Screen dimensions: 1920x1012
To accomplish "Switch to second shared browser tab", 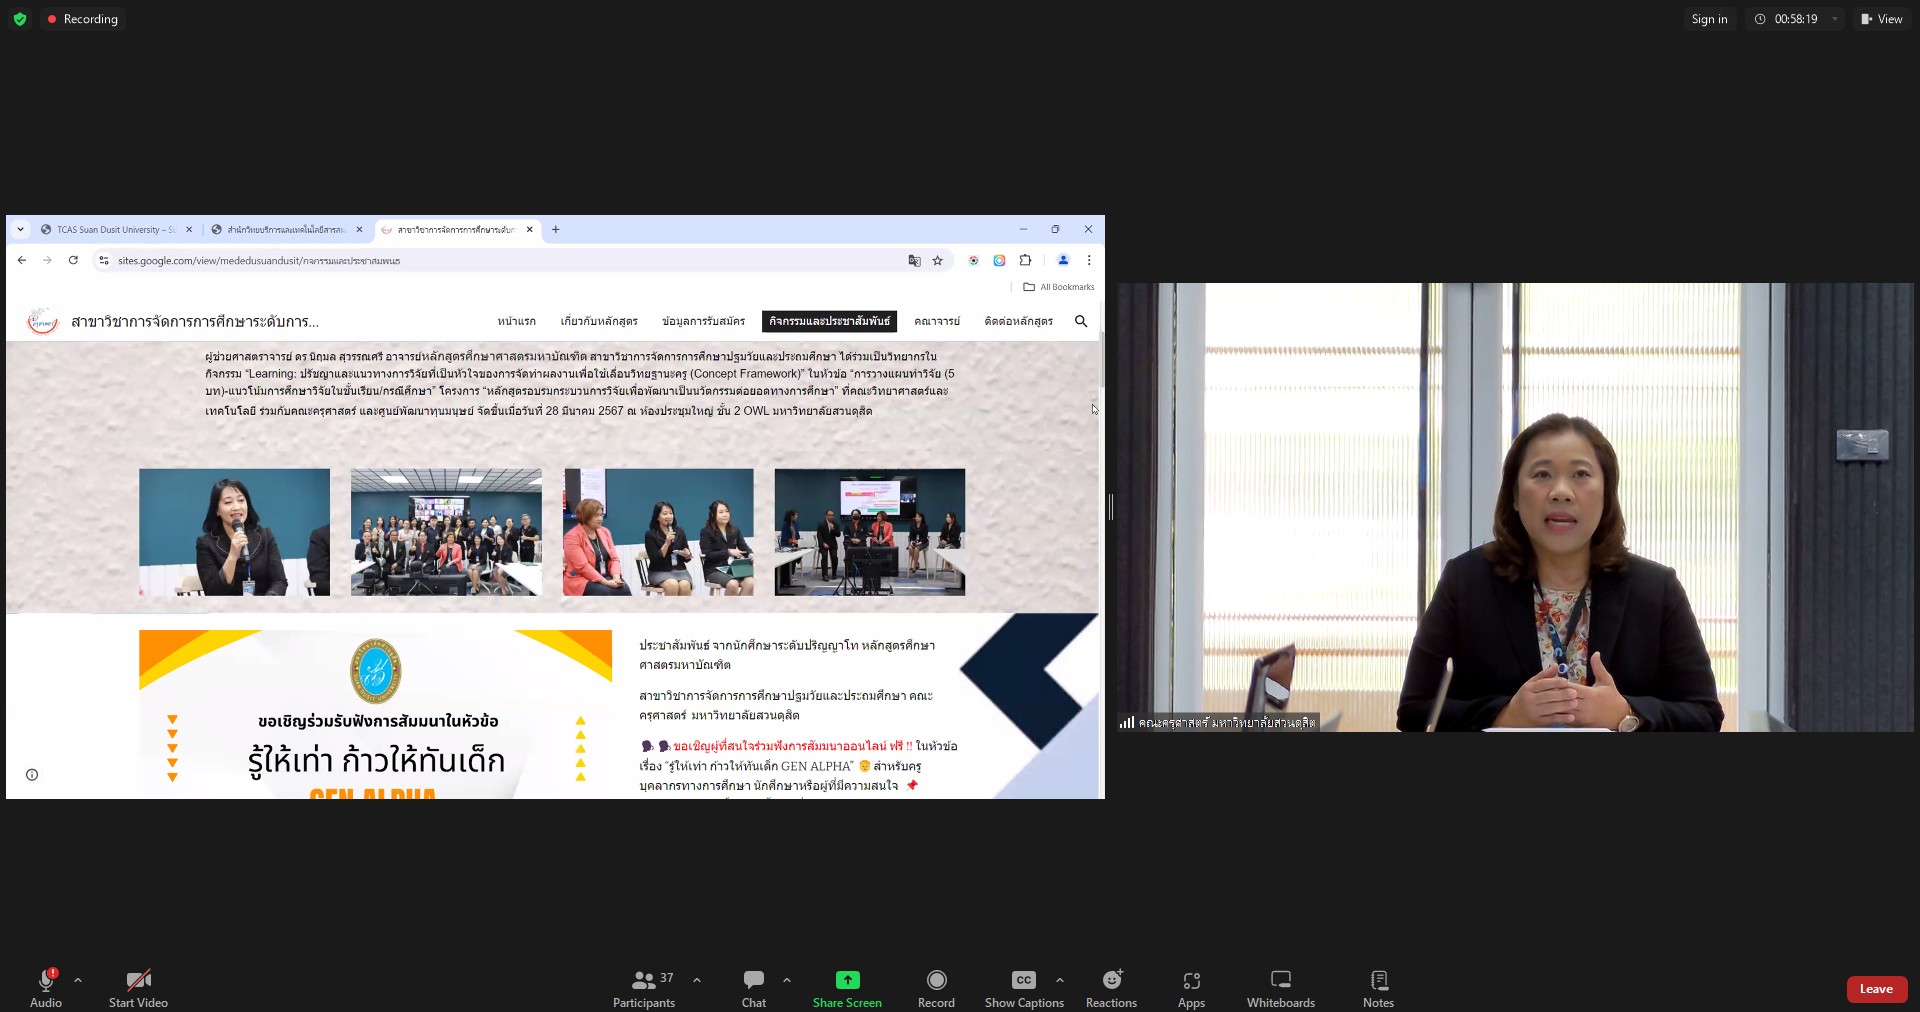I will 285,230.
